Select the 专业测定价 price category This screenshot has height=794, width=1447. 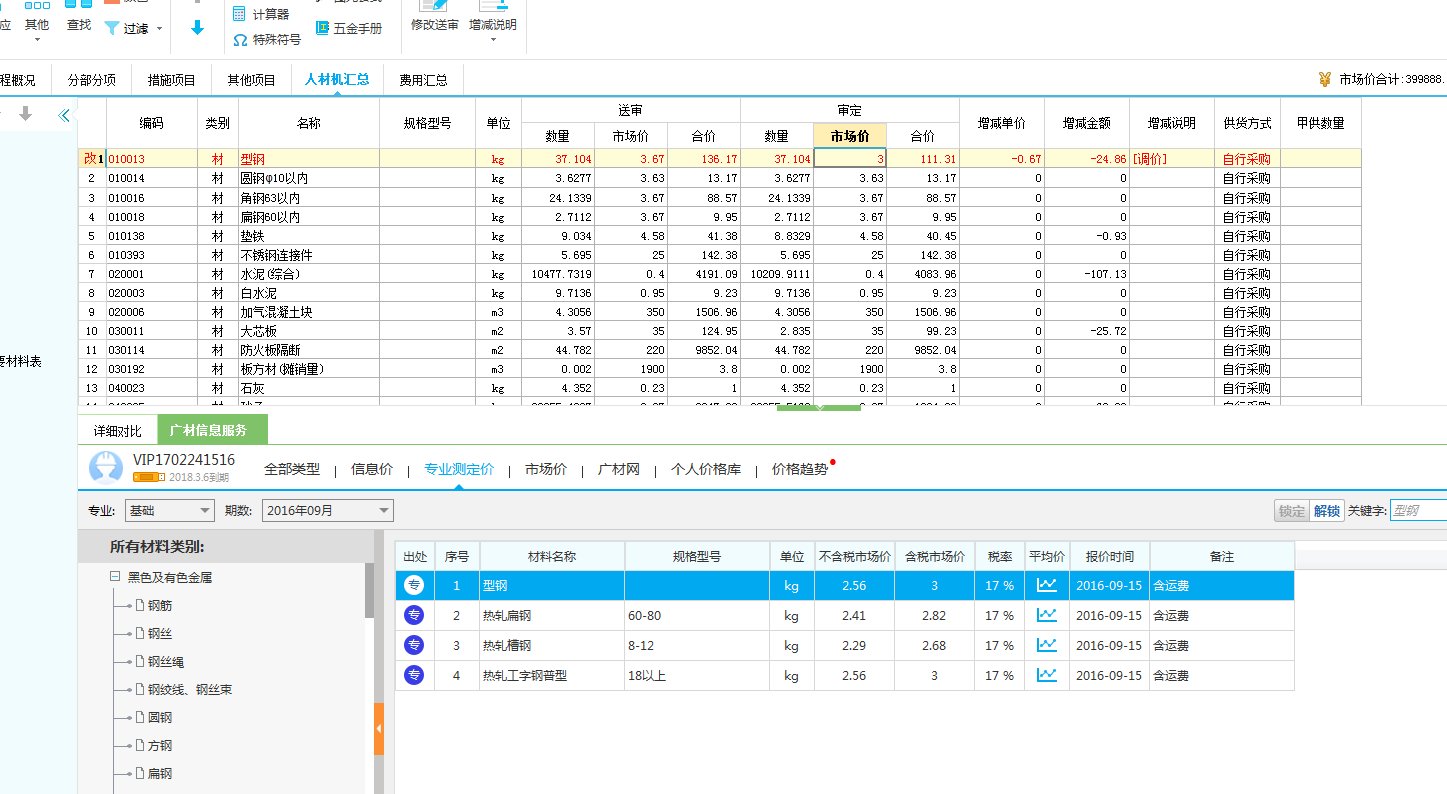click(x=459, y=469)
